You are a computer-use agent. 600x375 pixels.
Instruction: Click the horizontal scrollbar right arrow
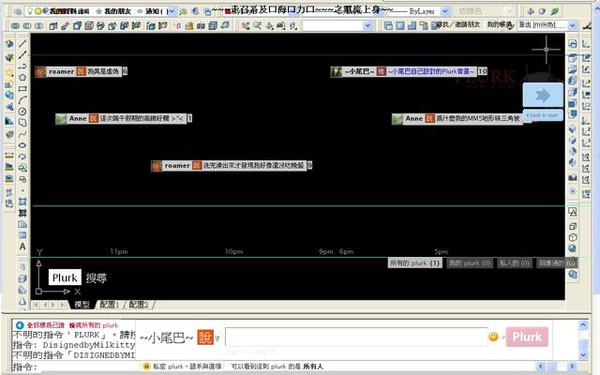(571, 366)
